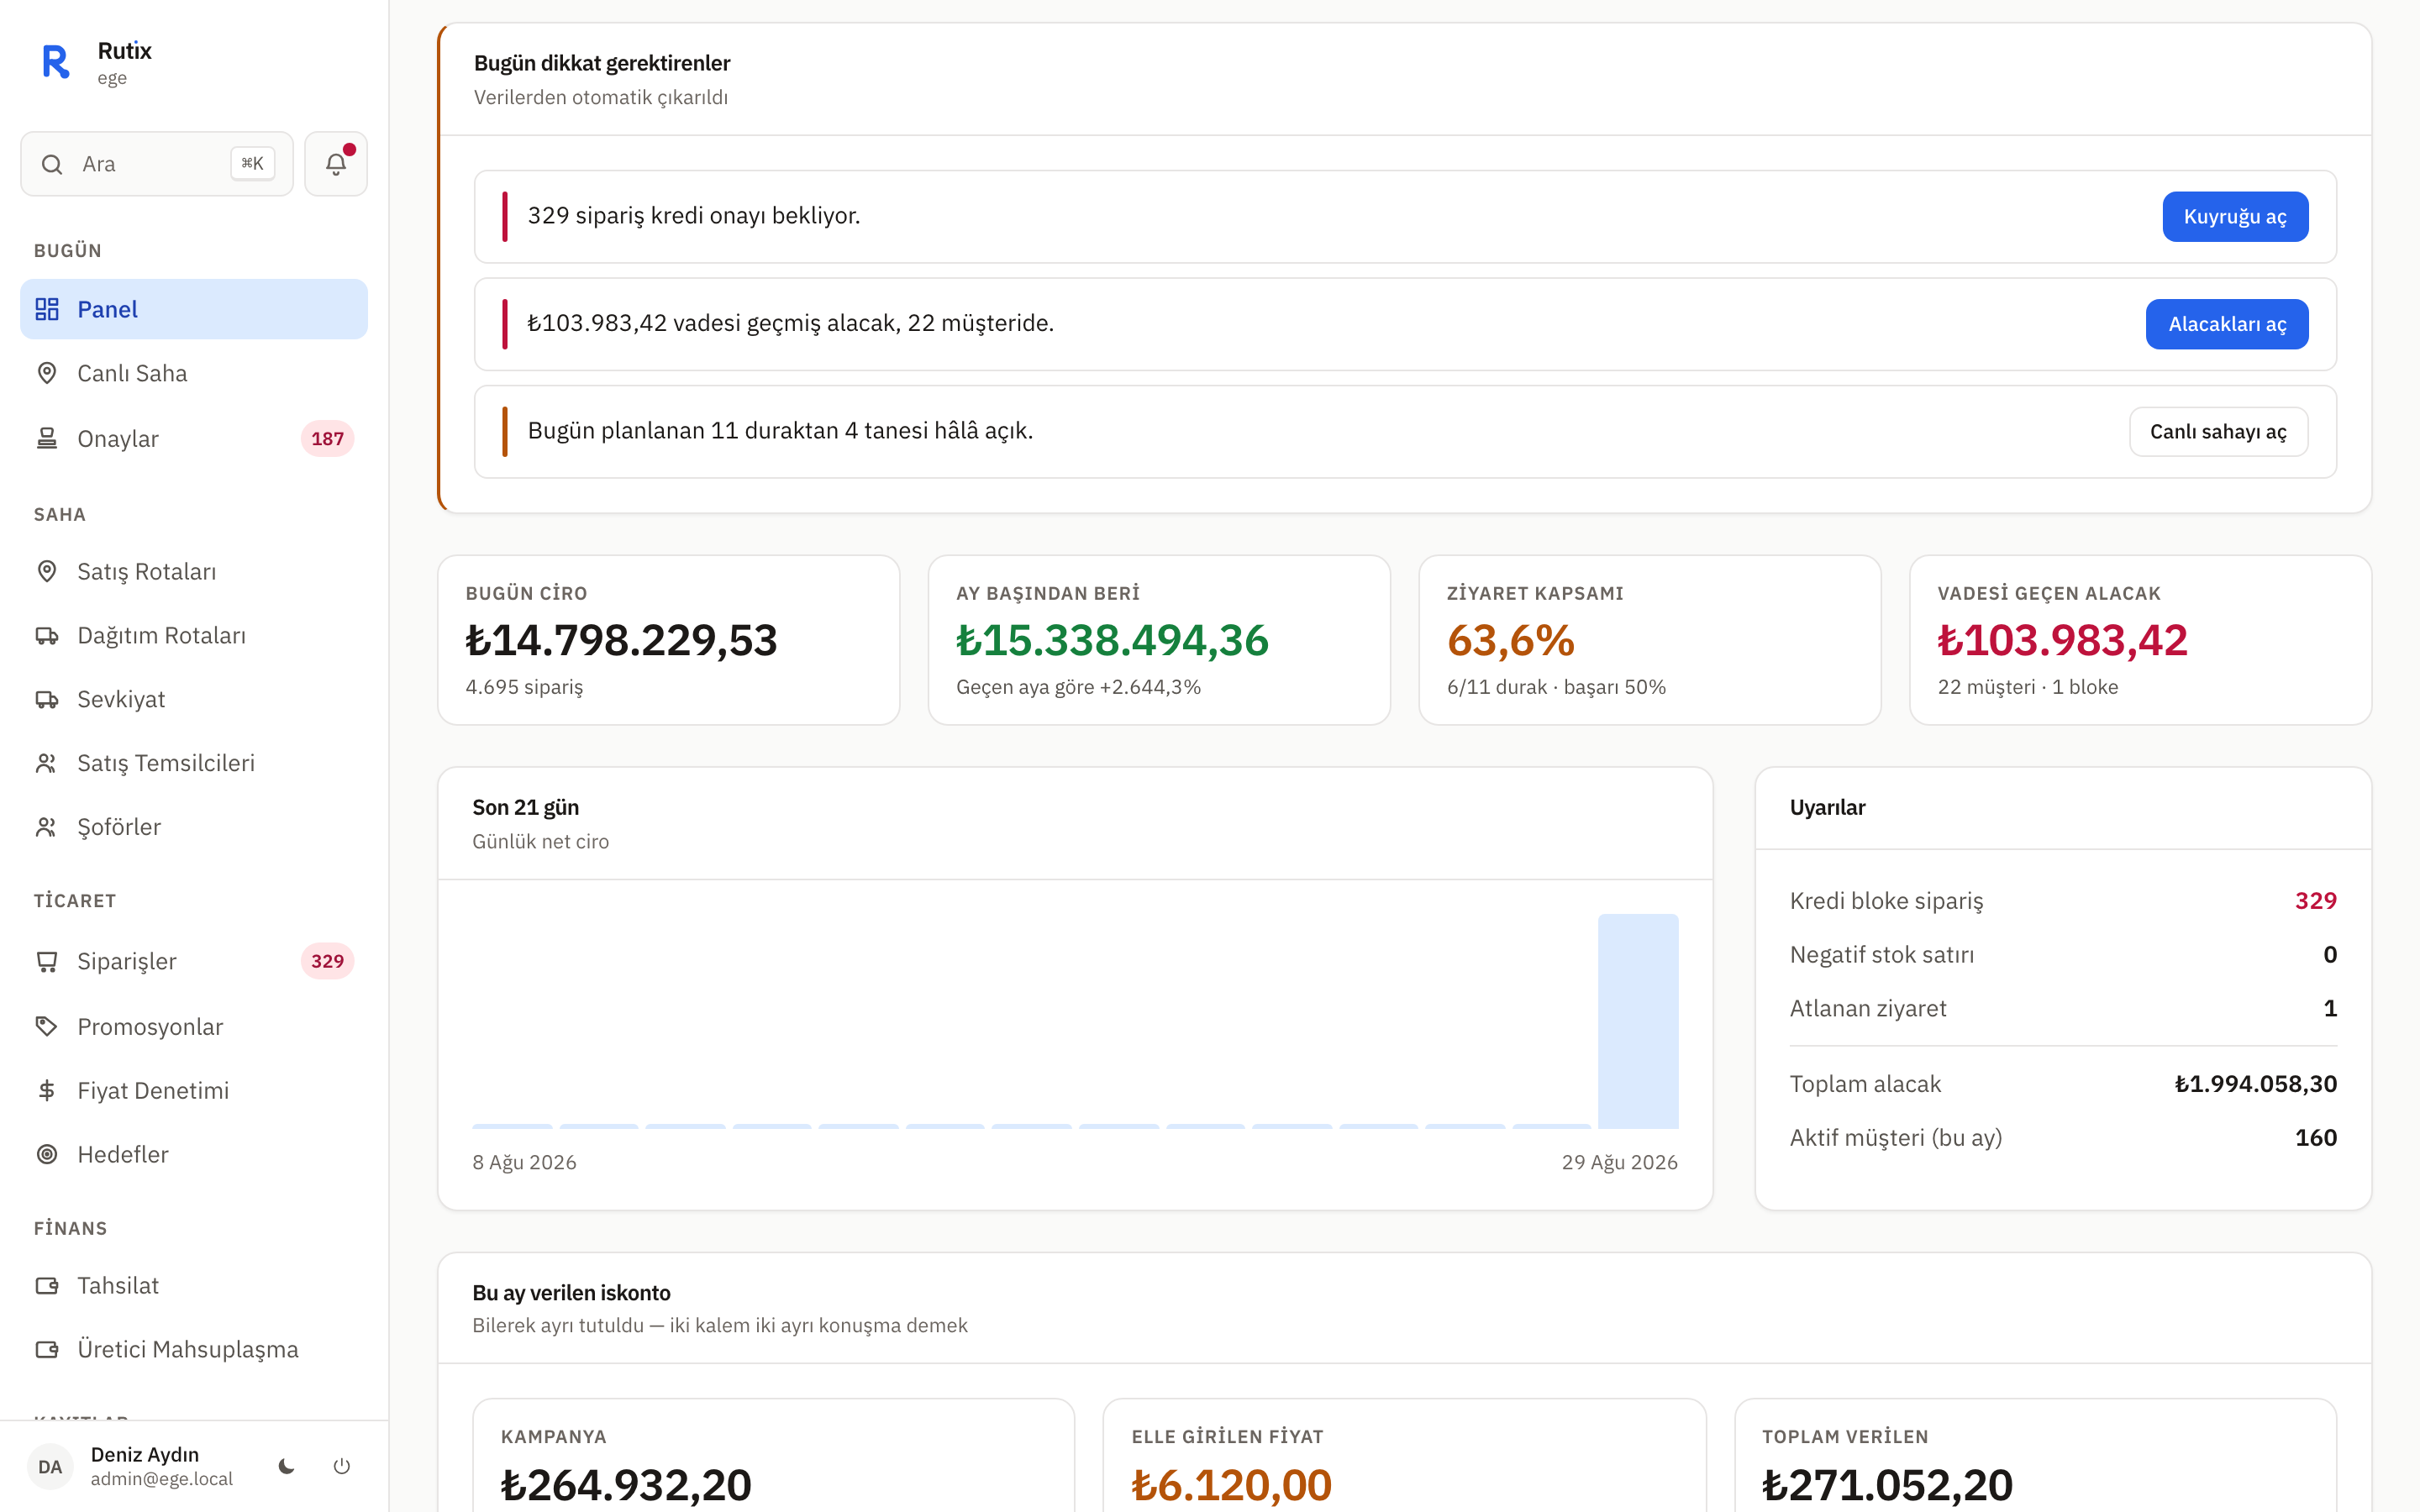Click the 63,6% Ziyaret Kapsamı value
Image resolution: width=2420 pixels, height=1512 pixels.
click(x=1511, y=640)
